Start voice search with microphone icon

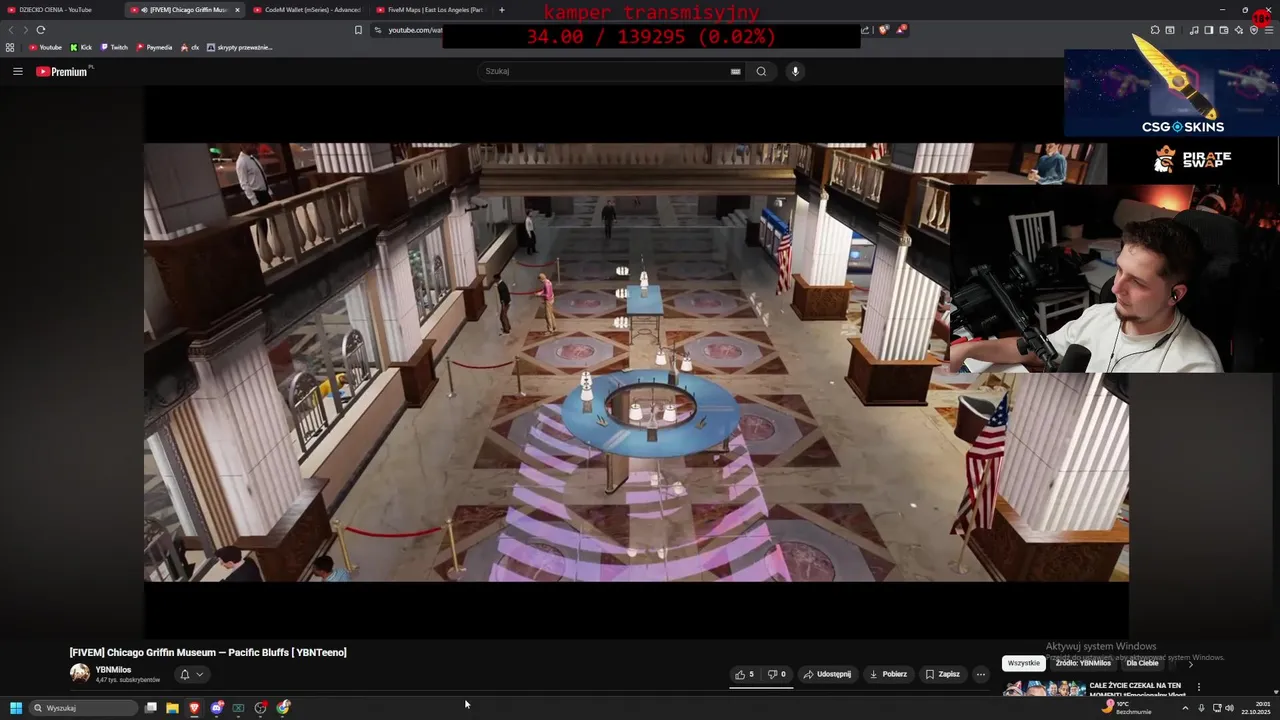795,71
